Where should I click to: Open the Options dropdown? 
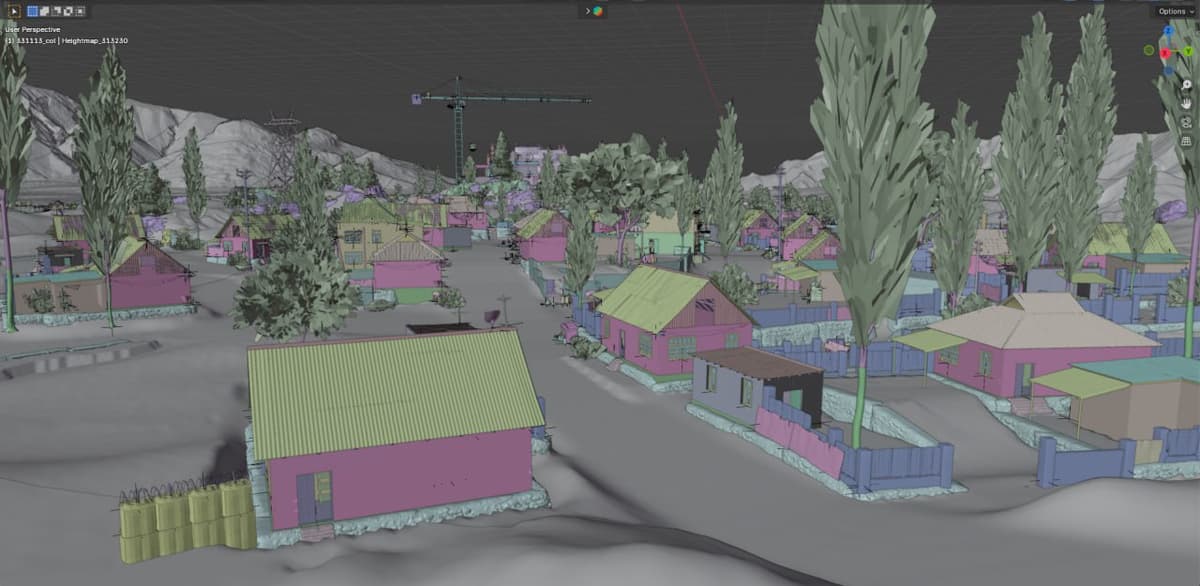[x=1174, y=11]
